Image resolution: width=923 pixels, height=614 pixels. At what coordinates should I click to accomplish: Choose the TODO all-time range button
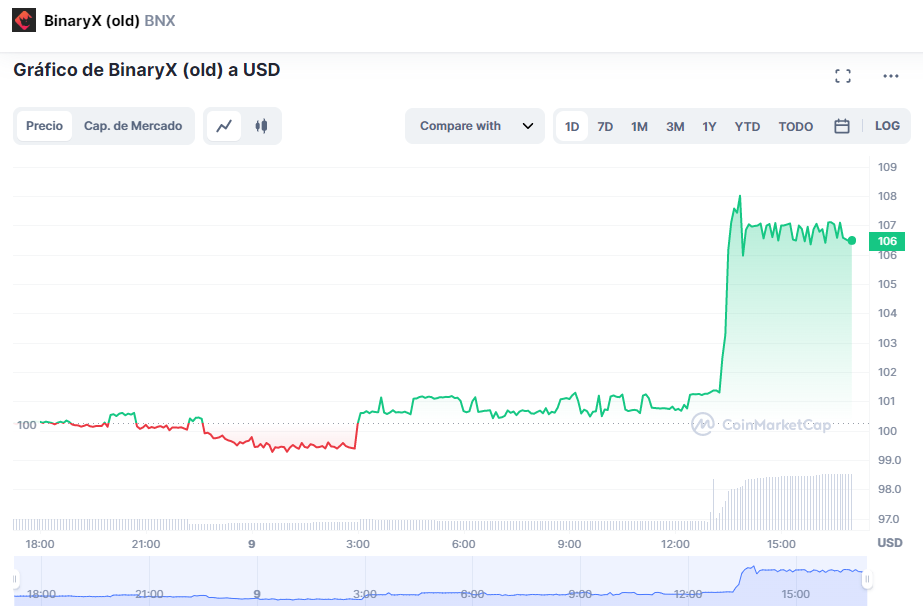pos(795,127)
